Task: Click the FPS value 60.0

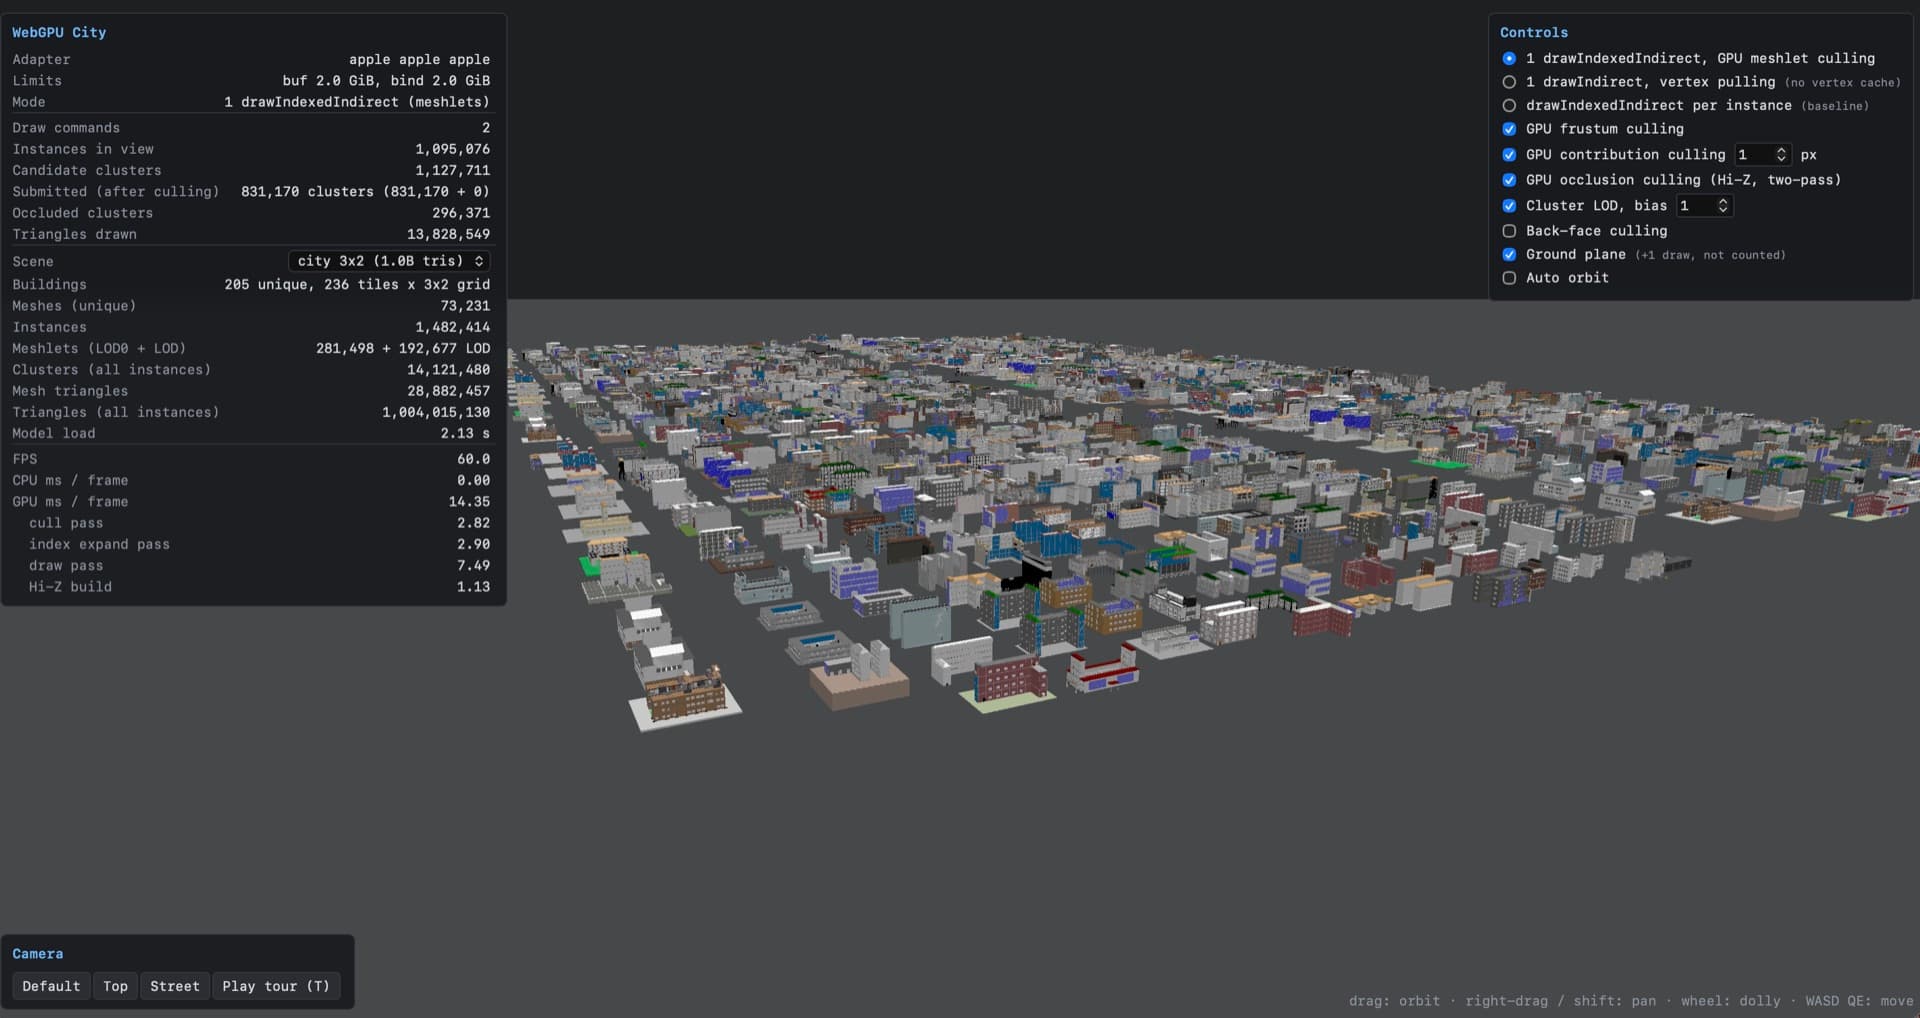Action: [473, 459]
